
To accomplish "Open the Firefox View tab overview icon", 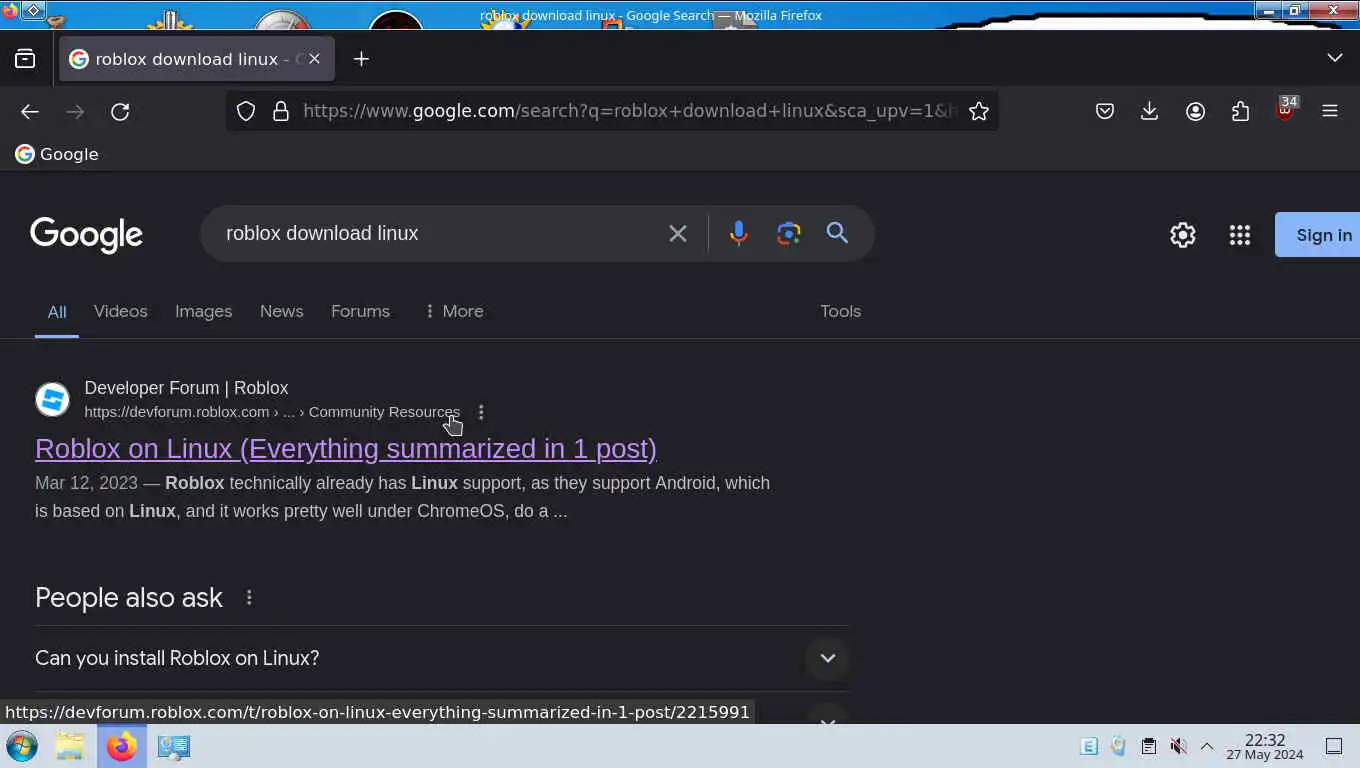I will tap(25, 59).
